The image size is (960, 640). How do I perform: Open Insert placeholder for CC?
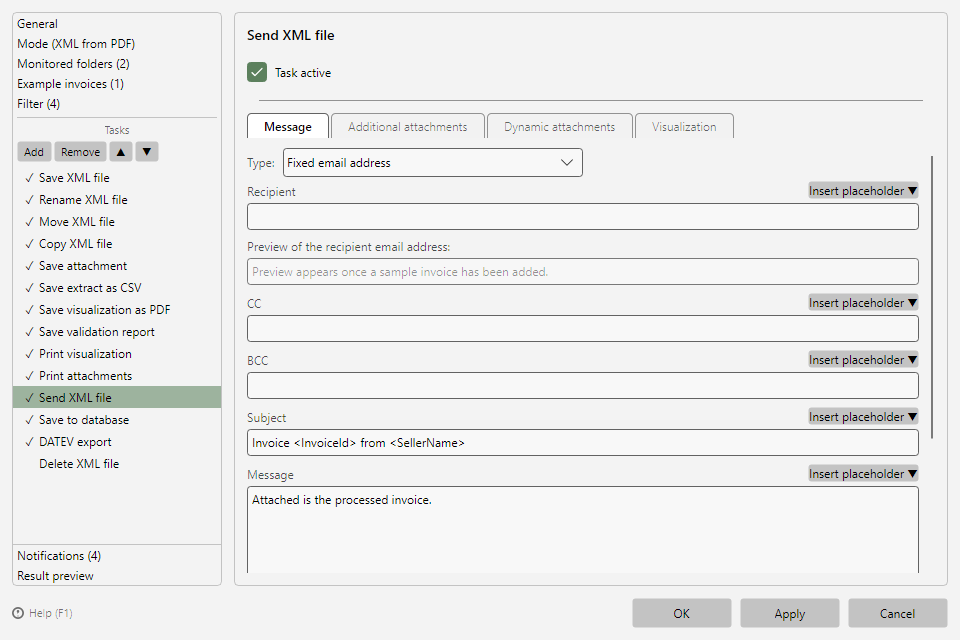point(863,303)
